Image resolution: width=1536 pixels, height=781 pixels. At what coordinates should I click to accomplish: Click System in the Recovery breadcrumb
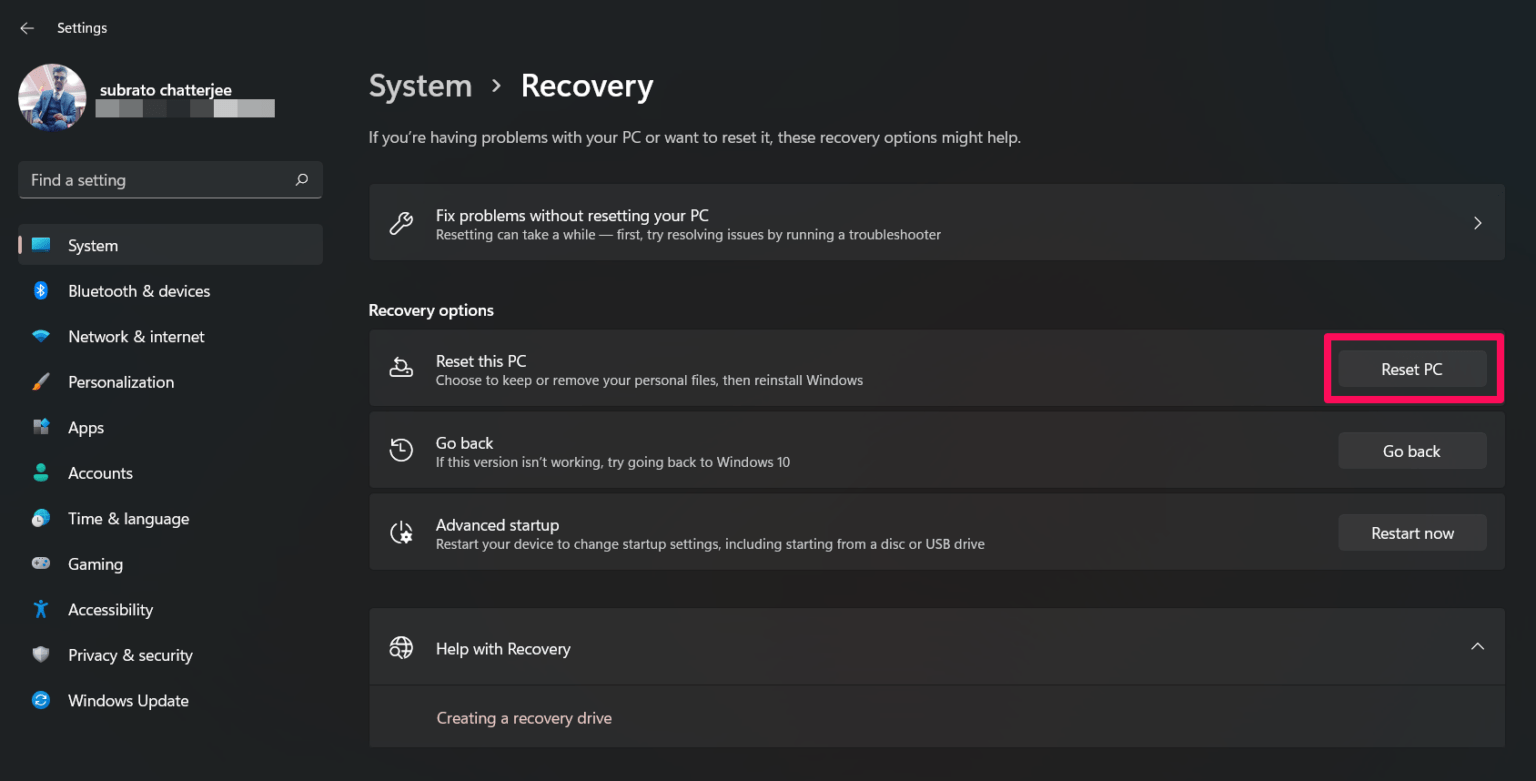[420, 86]
